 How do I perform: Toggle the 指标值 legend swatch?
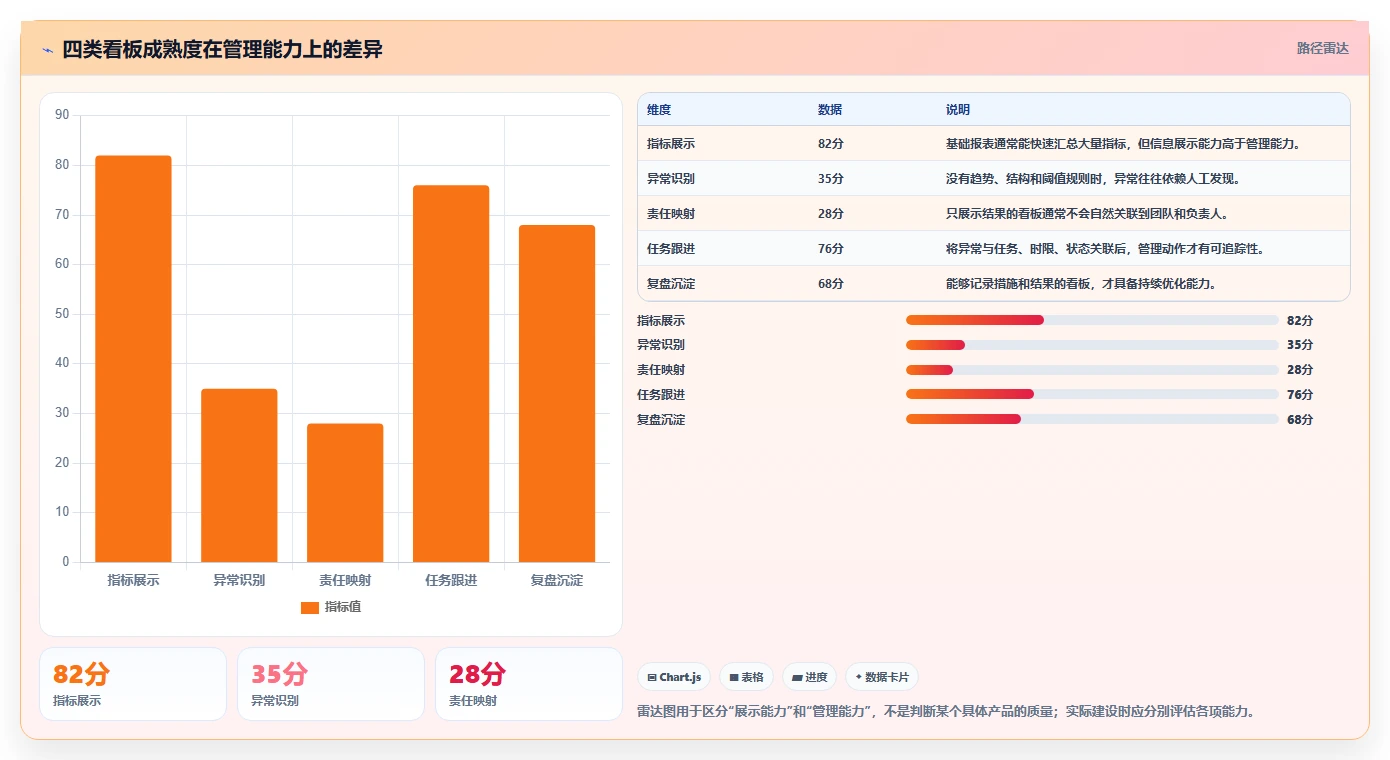(x=310, y=607)
